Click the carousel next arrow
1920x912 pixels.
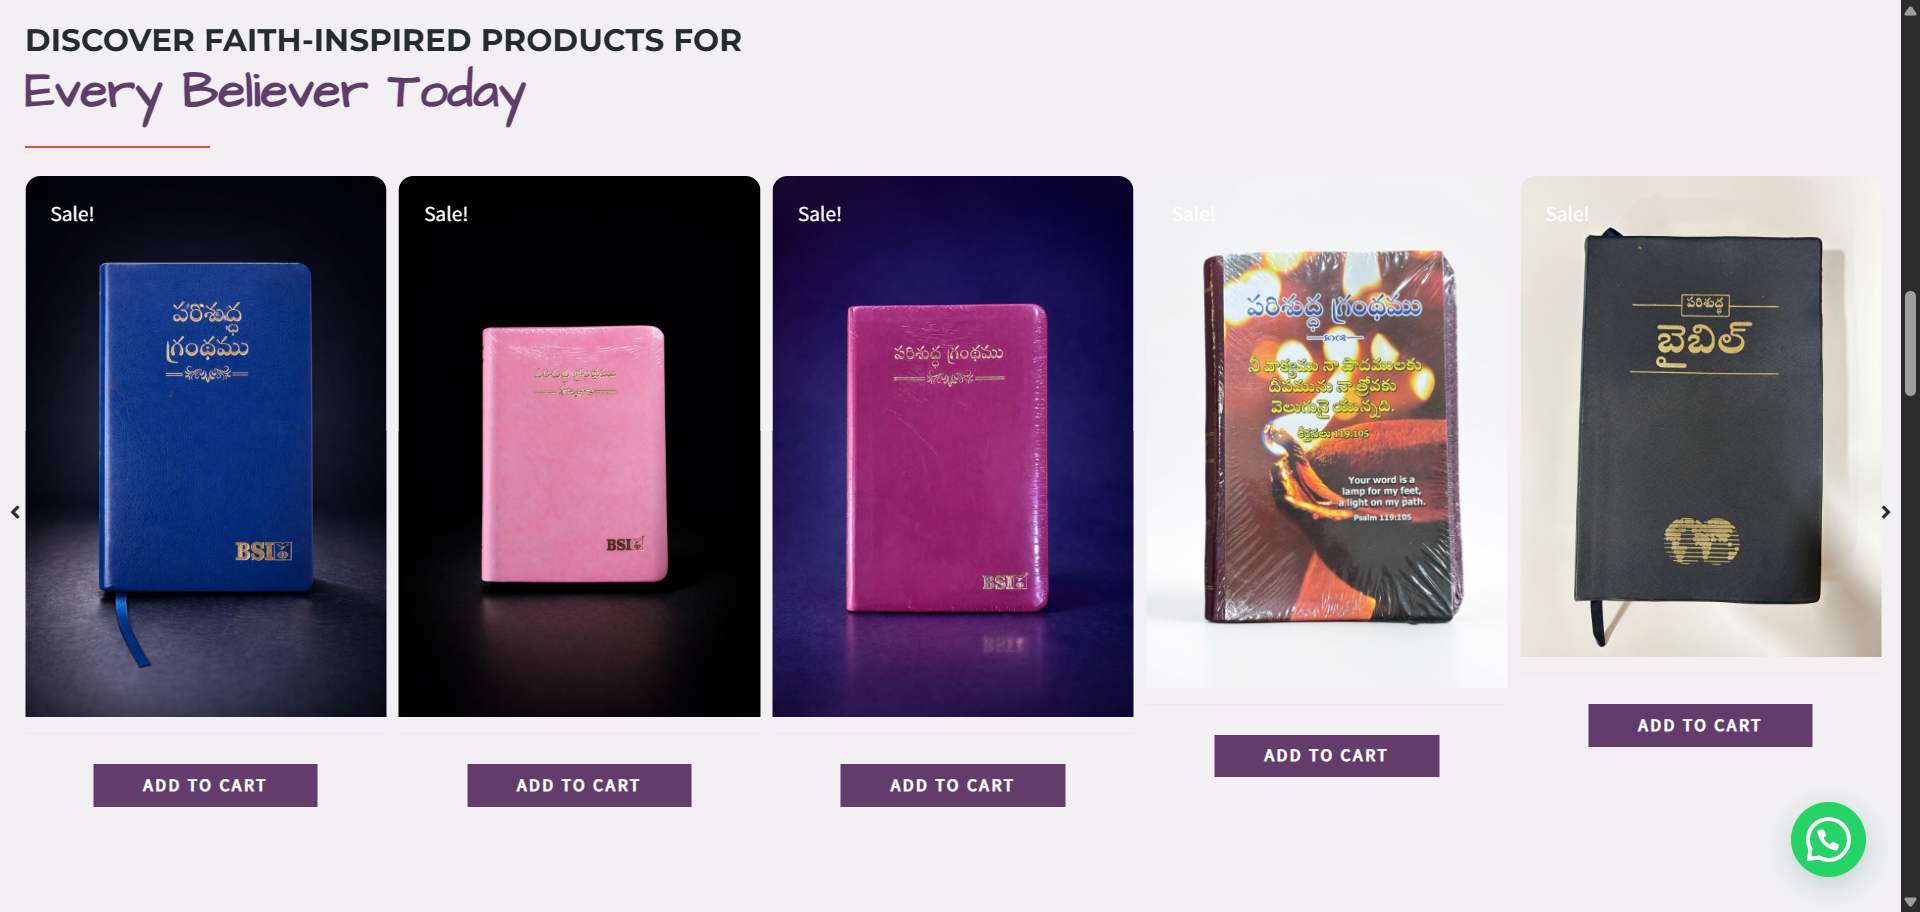point(1885,512)
